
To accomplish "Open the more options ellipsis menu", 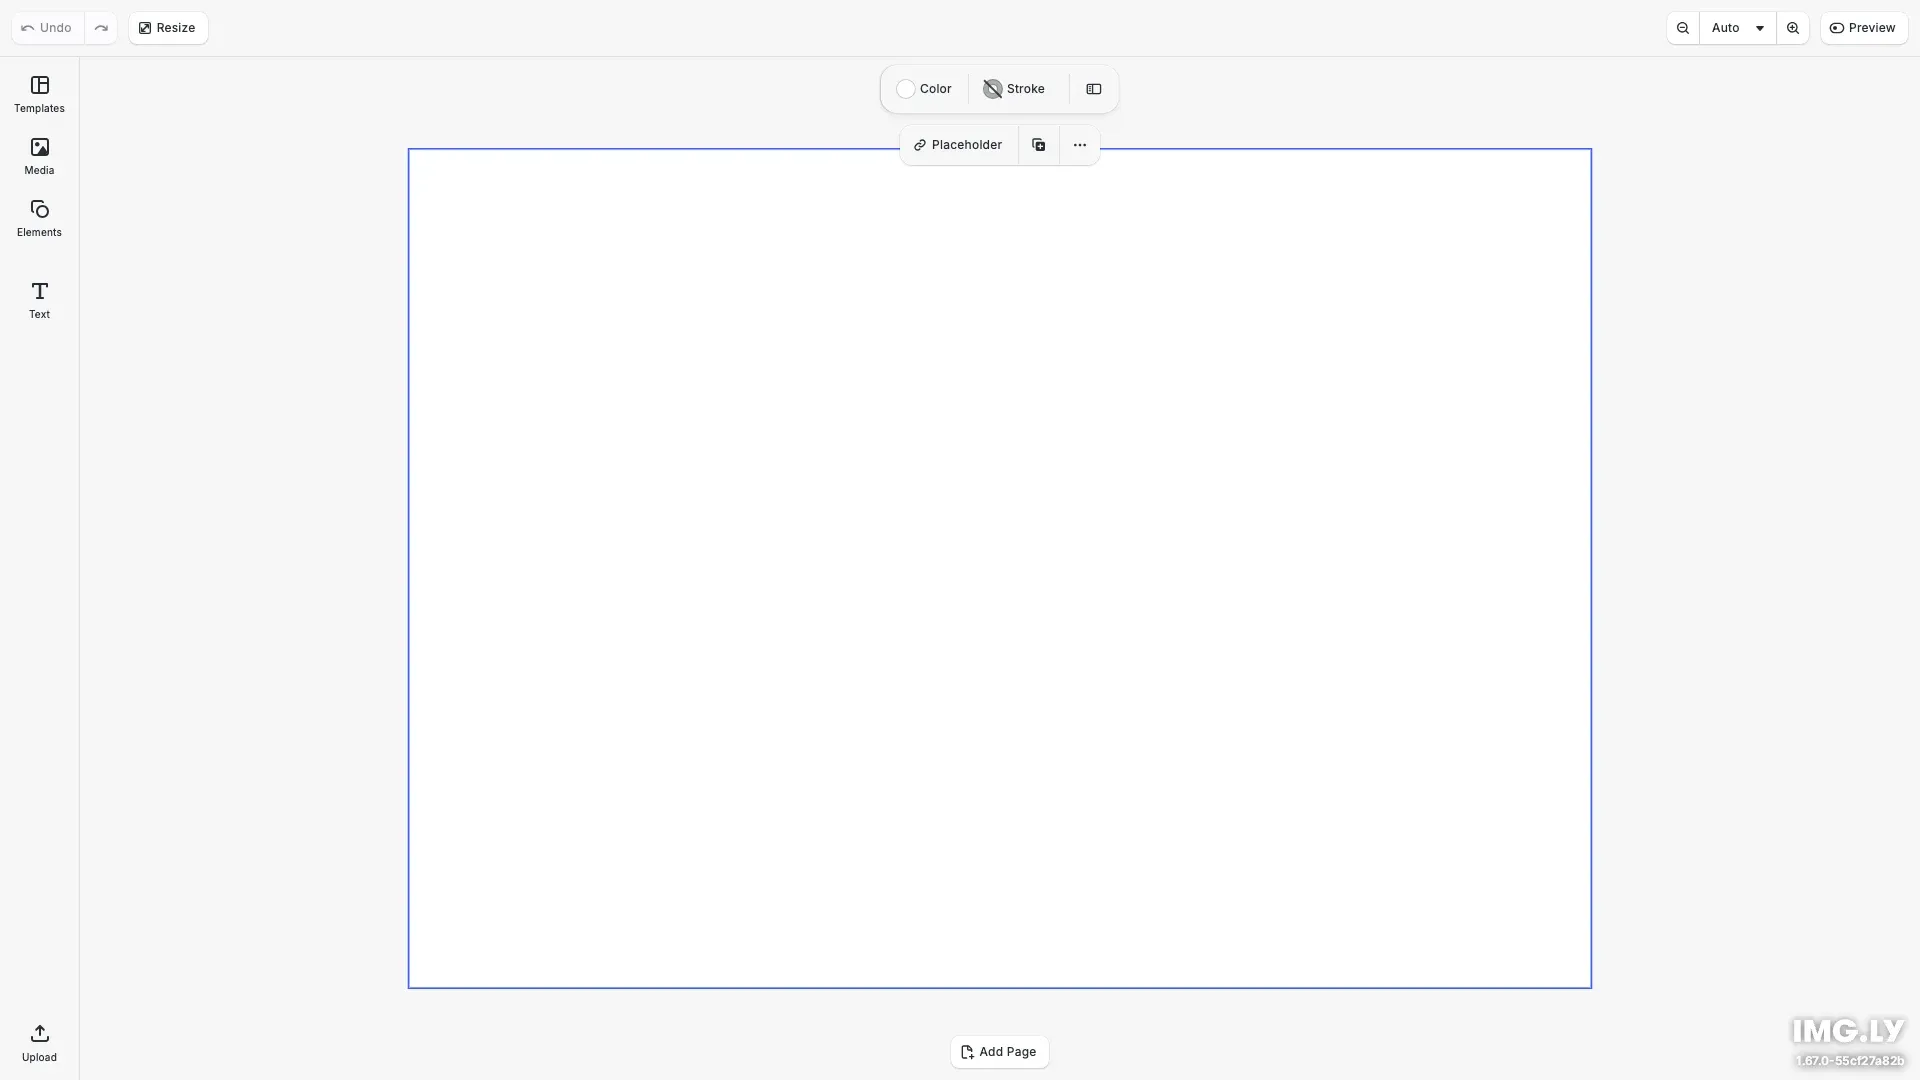I will click(x=1079, y=144).
